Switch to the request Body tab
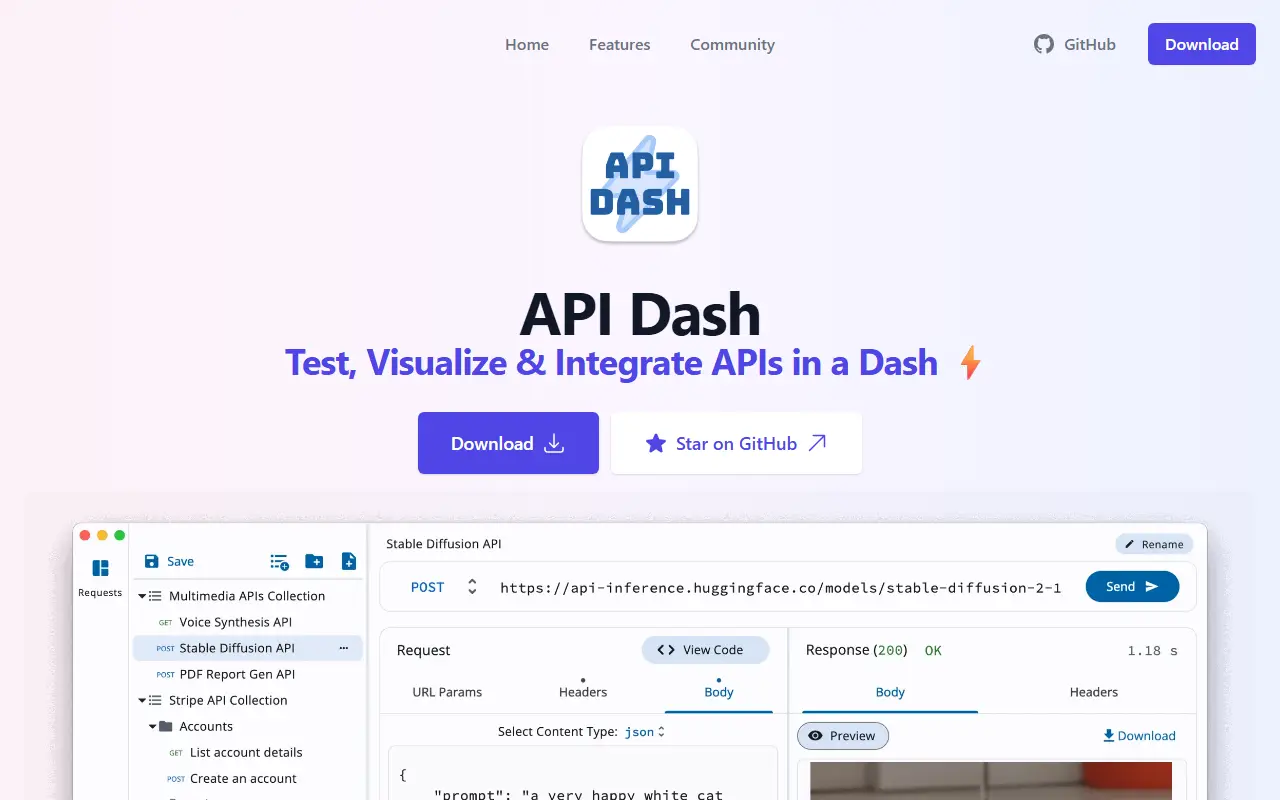The height and width of the screenshot is (800, 1280). (719, 692)
